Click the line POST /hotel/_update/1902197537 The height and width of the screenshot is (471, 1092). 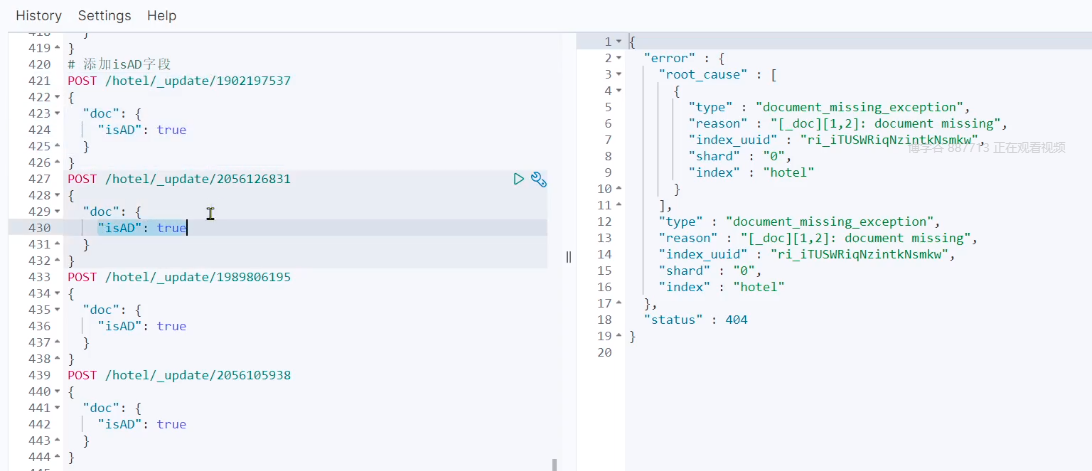click(179, 81)
